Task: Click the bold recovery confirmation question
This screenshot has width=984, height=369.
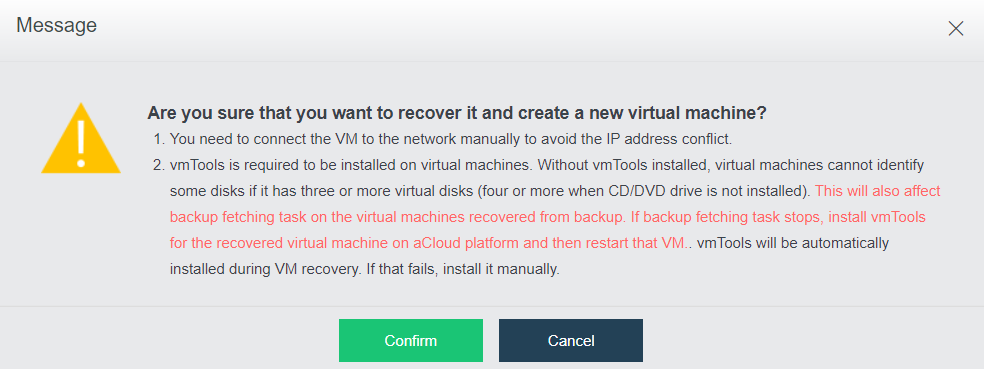Action: [x=457, y=113]
